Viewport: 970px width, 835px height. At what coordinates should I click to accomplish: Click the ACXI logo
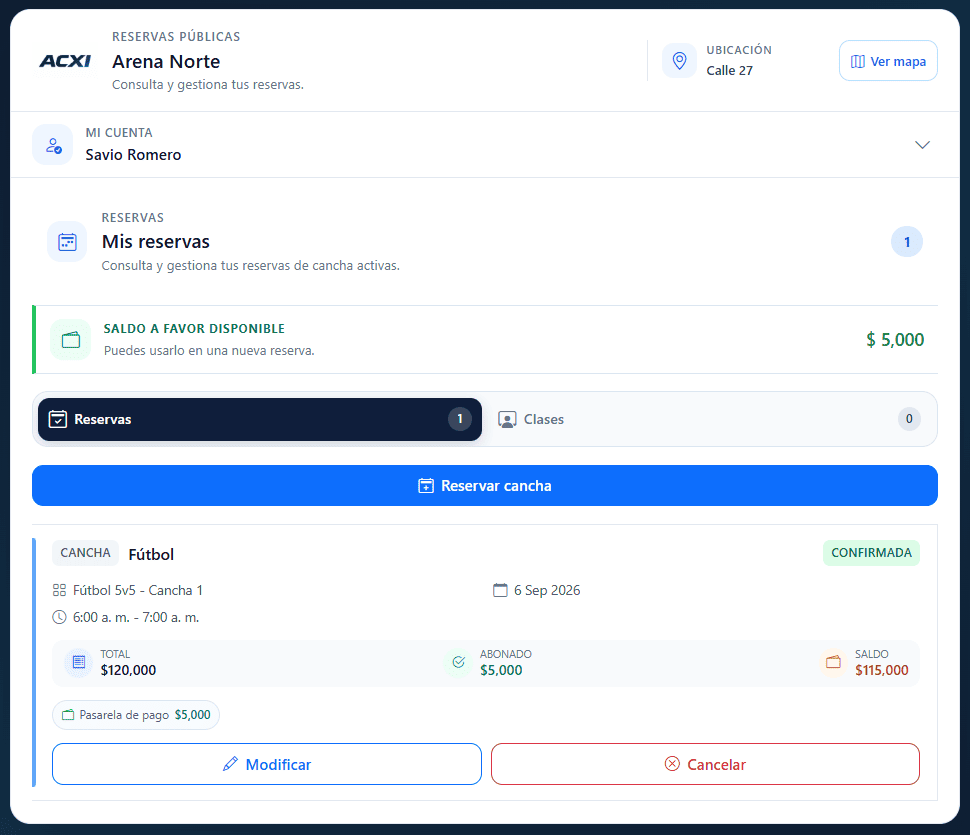(65, 61)
